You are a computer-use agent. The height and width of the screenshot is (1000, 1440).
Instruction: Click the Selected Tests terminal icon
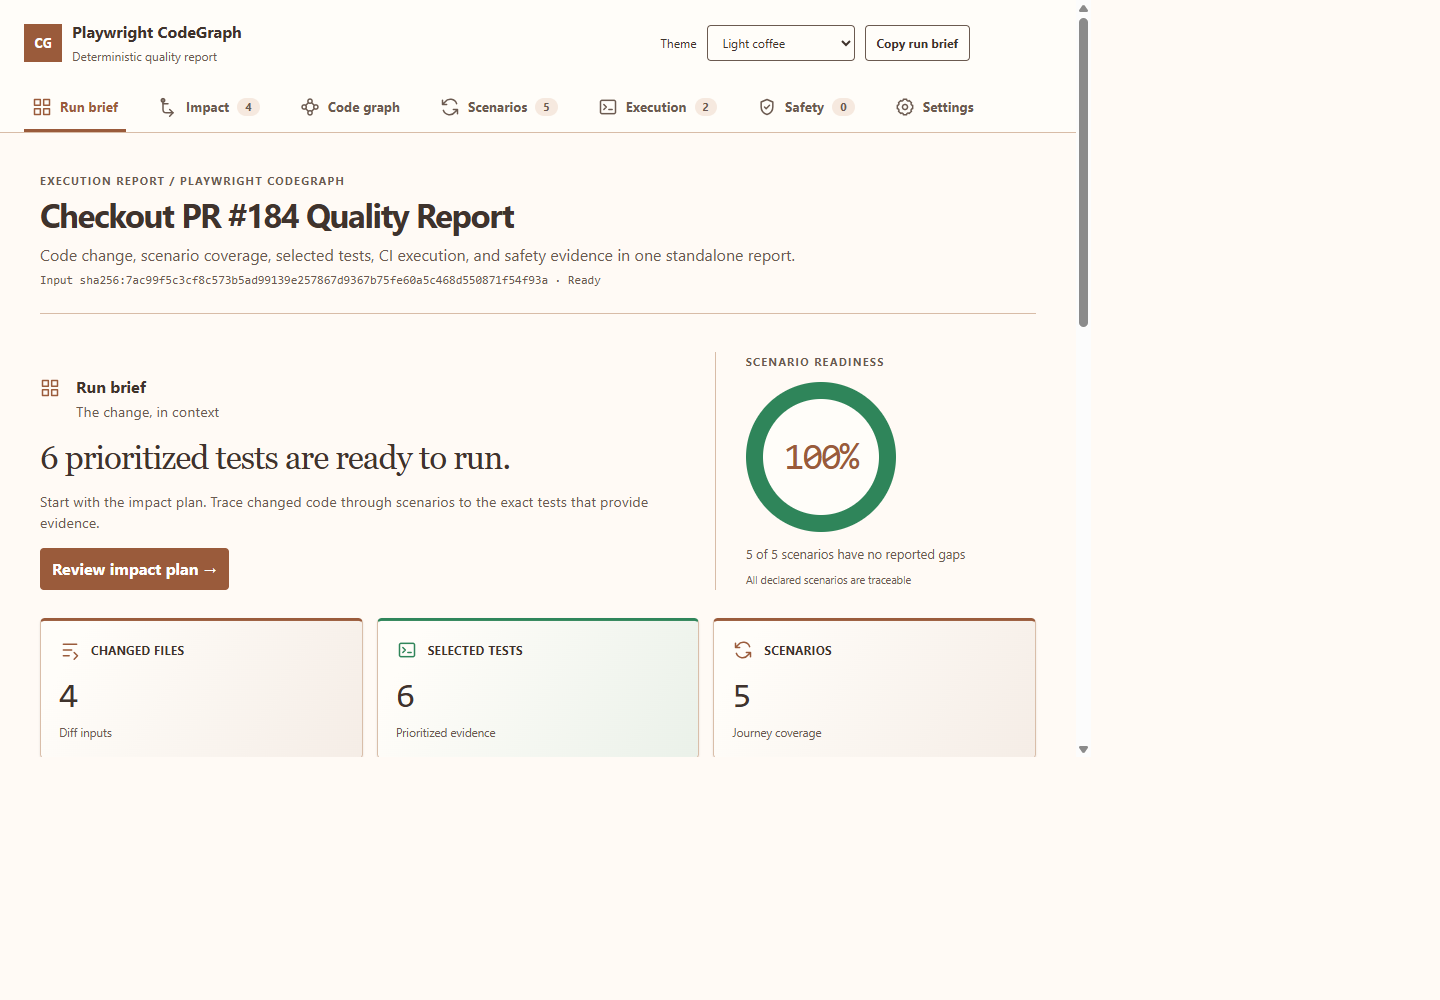pyautogui.click(x=407, y=650)
